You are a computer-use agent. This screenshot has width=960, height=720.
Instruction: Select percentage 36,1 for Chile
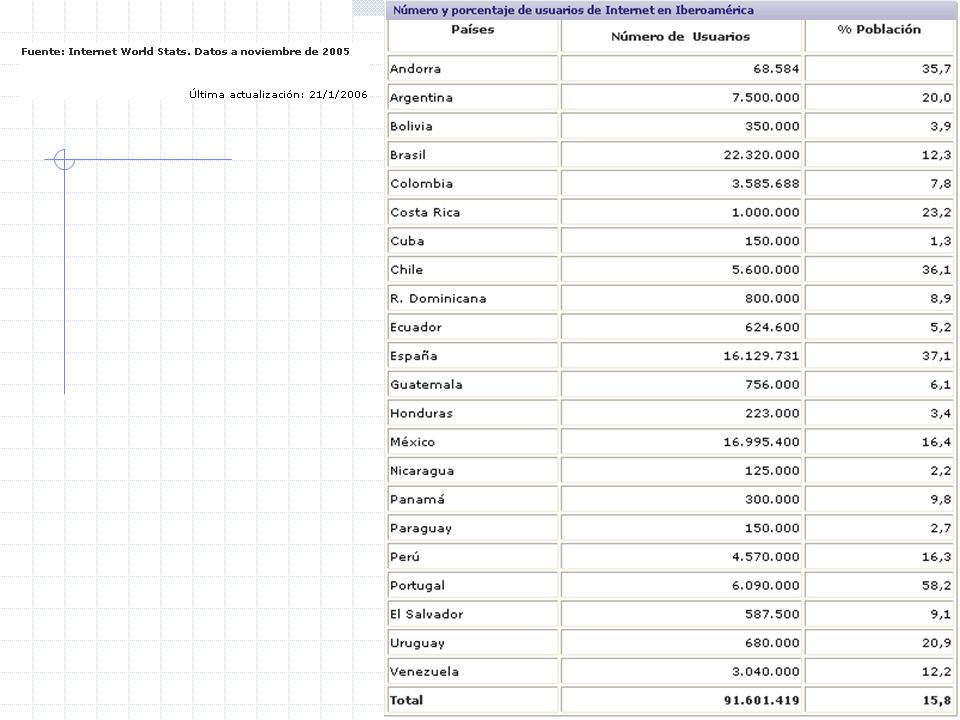point(937,270)
